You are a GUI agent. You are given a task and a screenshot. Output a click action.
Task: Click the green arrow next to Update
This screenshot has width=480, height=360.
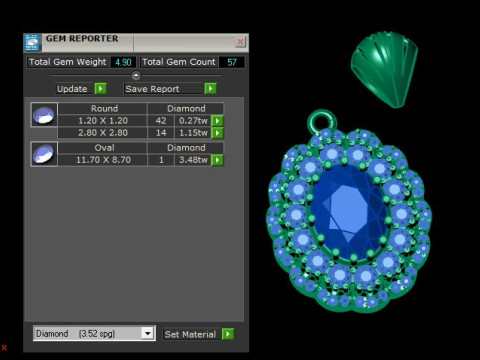tap(100, 89)
